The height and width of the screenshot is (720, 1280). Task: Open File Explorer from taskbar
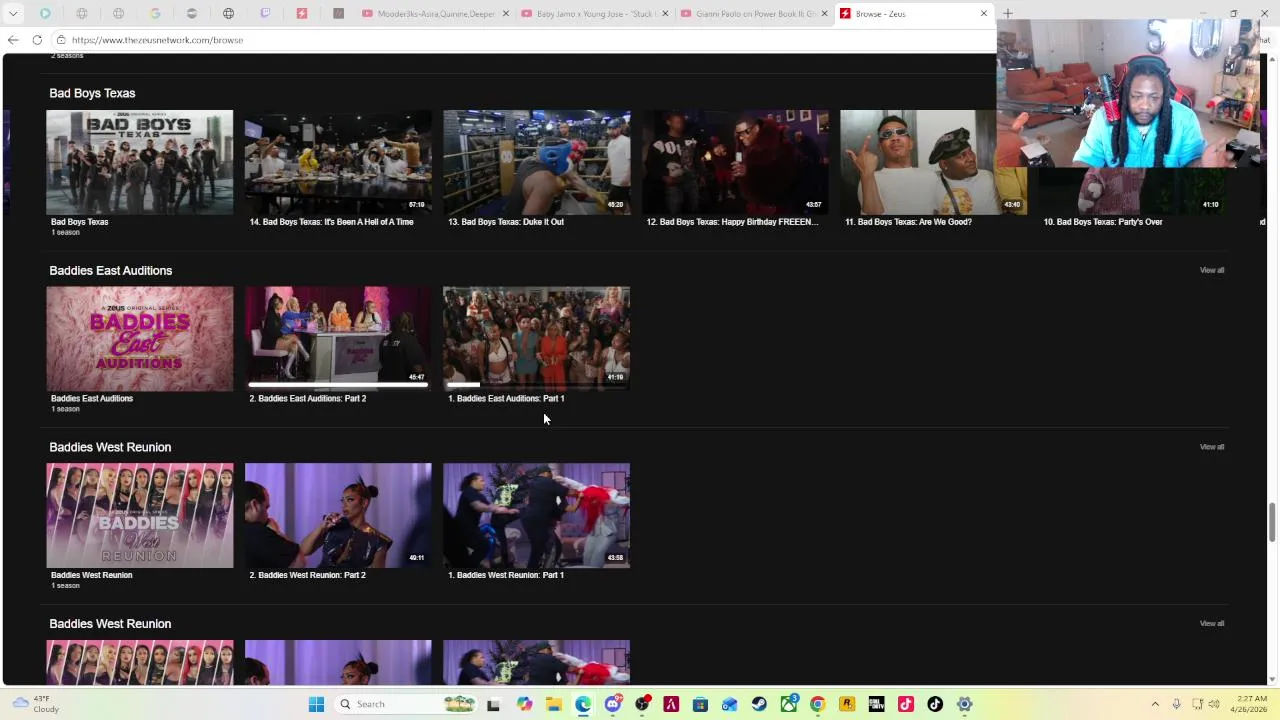click(x=554, y=704)
